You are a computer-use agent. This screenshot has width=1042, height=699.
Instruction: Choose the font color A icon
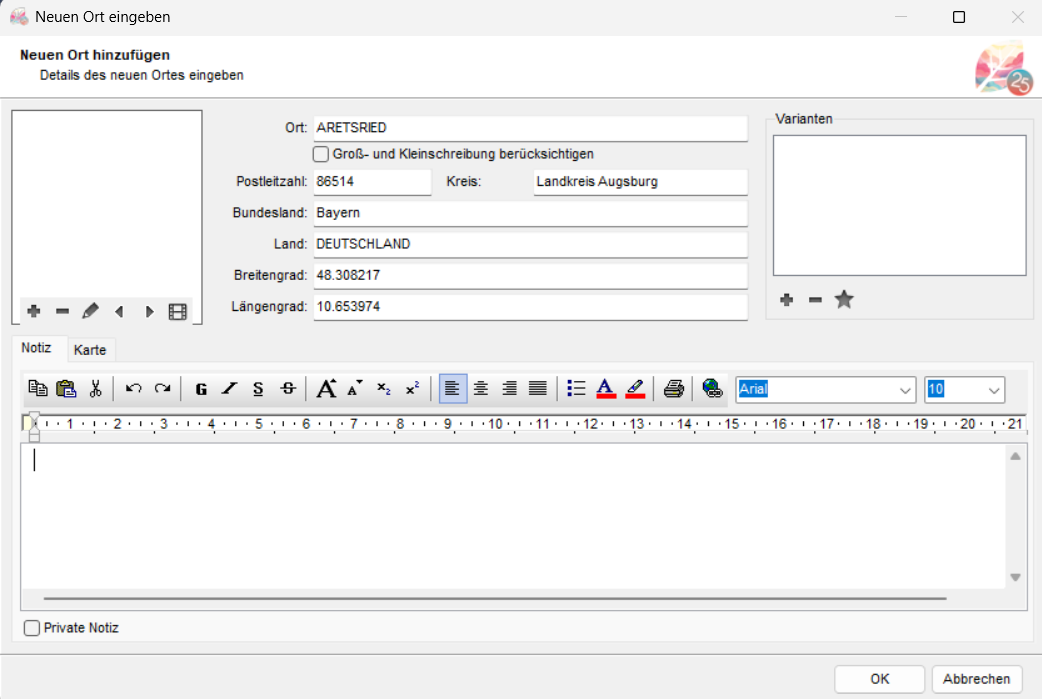coord(605,388)
